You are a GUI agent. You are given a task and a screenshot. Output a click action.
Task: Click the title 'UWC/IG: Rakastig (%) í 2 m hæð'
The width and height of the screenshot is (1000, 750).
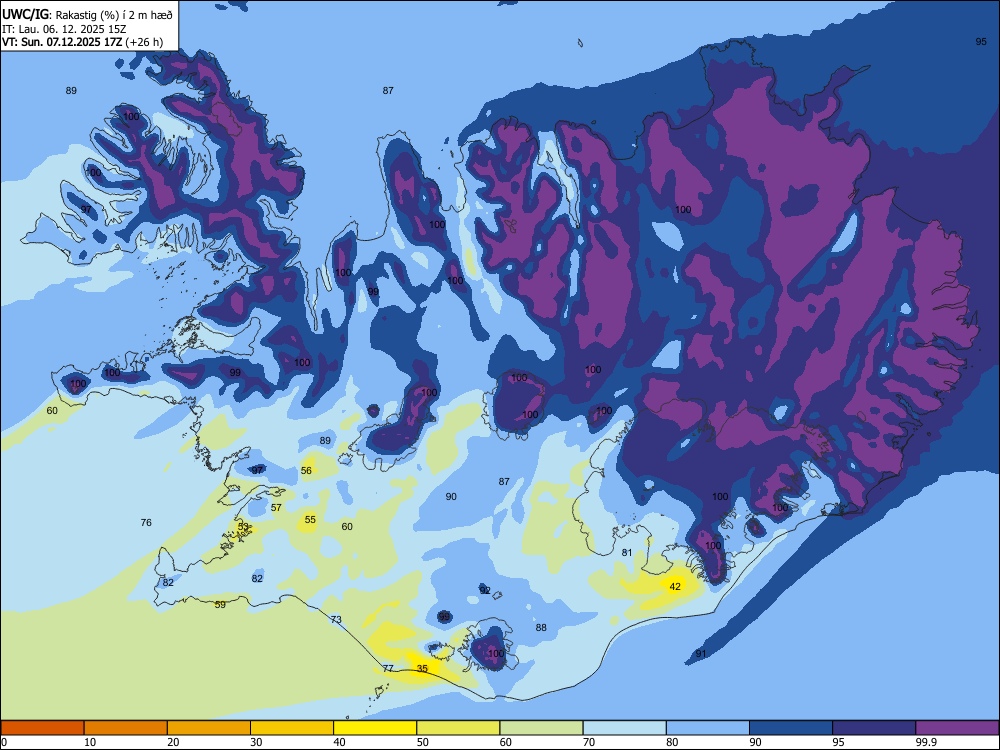coord(87,14)
